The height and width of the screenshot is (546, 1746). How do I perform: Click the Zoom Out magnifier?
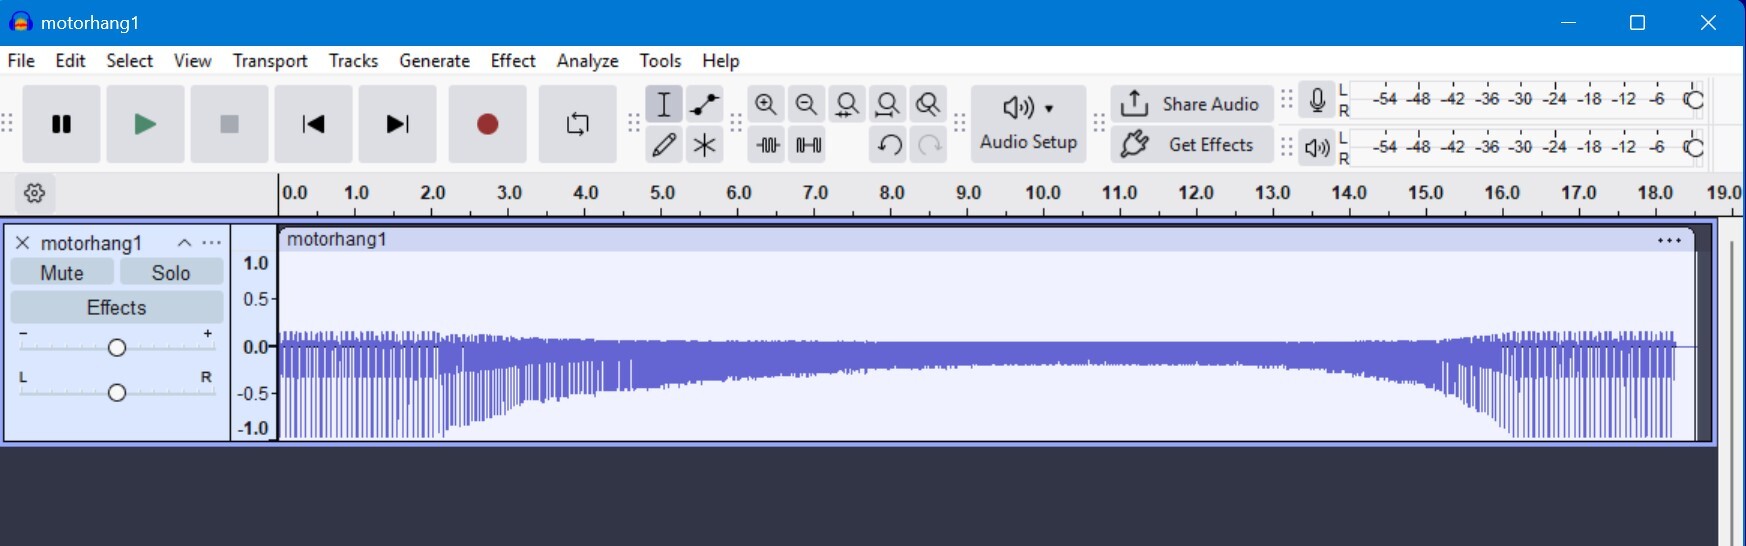[x=807, y=104]
